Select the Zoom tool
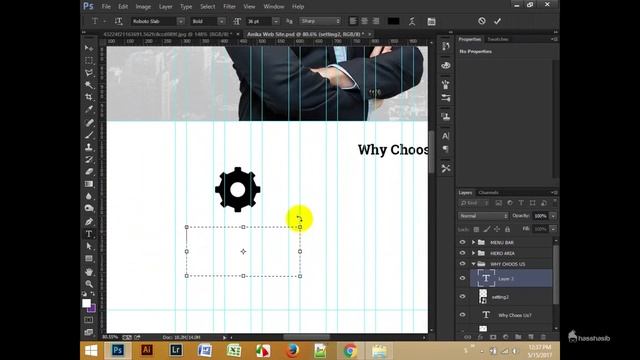Image resolution: width=640 pixels, height=360 pixels. (89, 284)
